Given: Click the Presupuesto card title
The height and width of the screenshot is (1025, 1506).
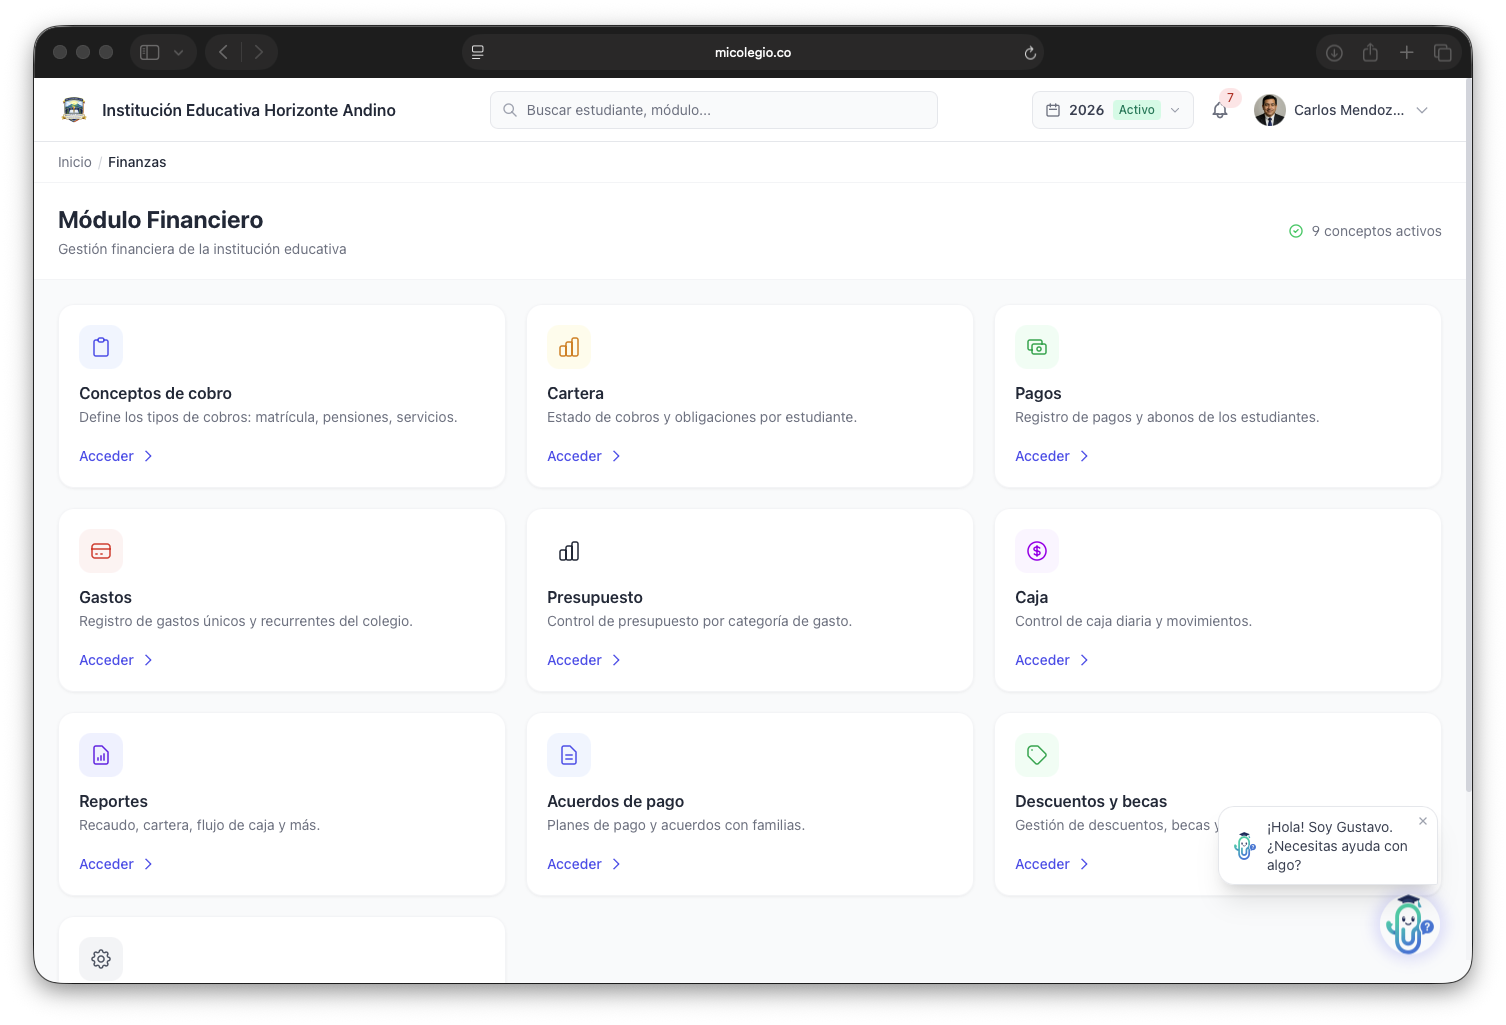Looking at the screenshot, I should pos(595,598).
